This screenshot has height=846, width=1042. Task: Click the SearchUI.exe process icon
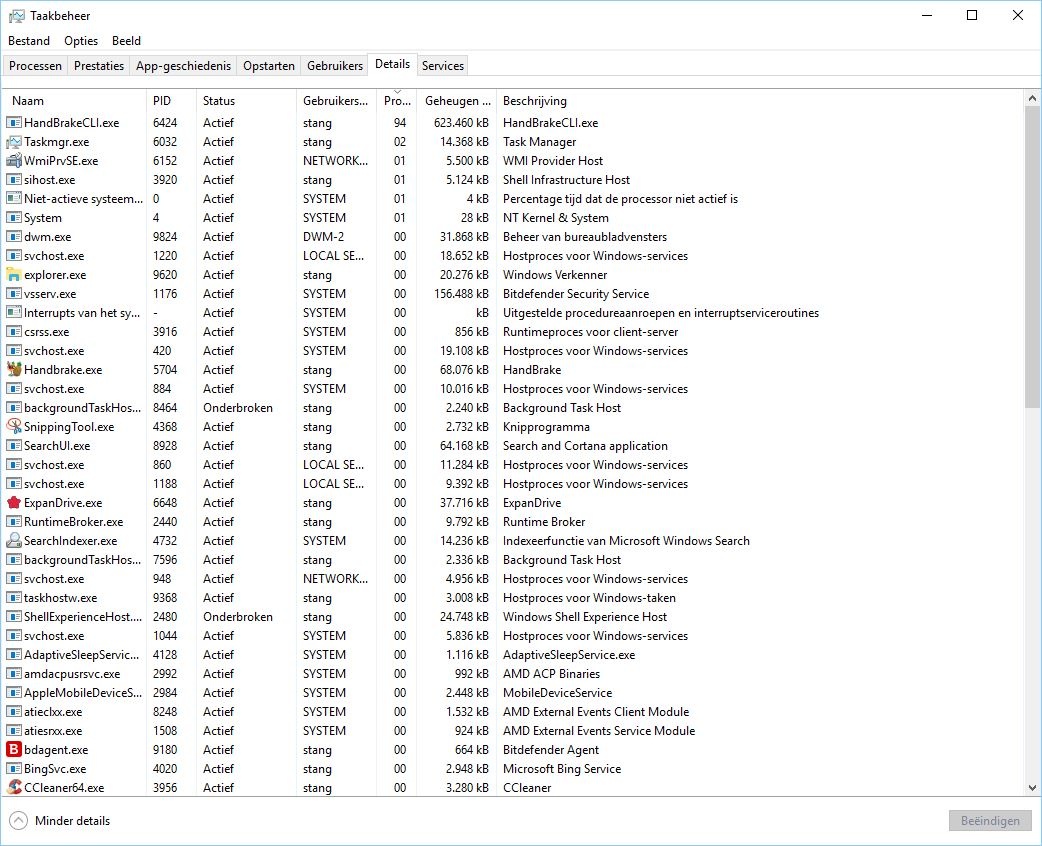click(13, 446)
